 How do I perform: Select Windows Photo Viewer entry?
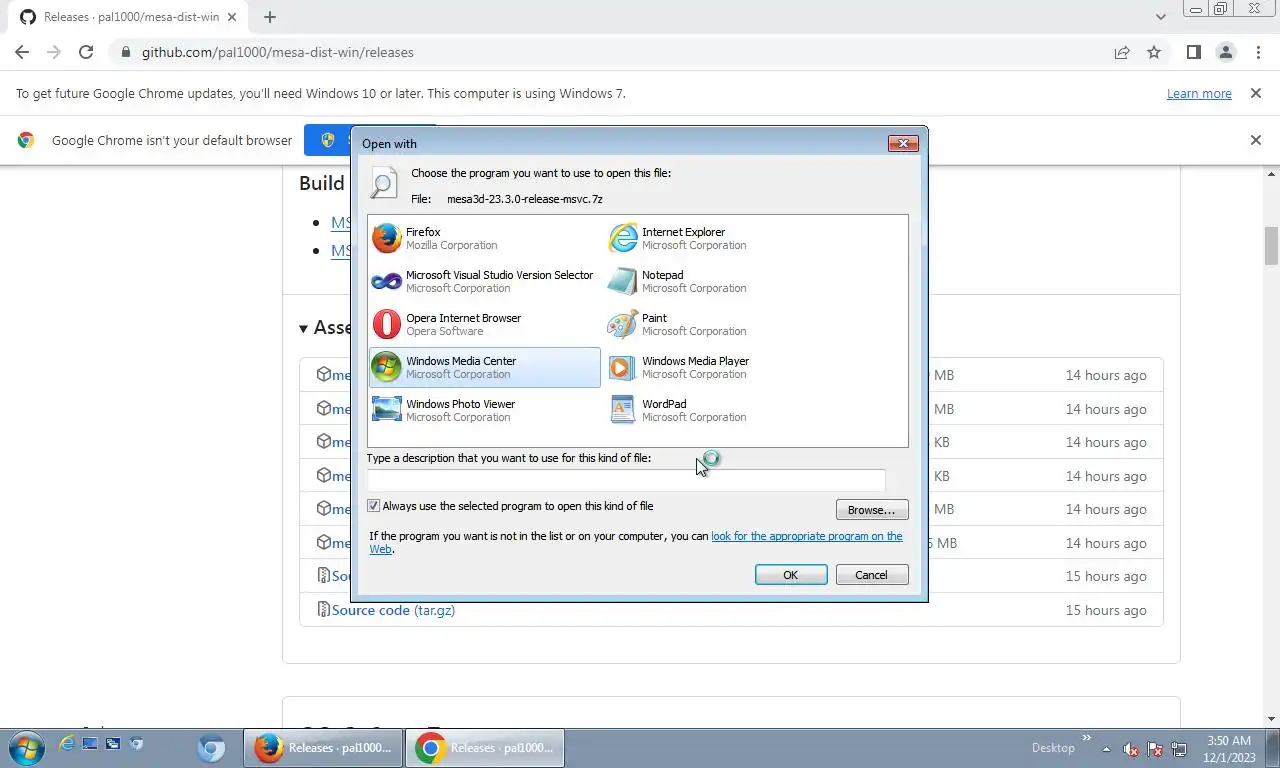tap(485, 410)
